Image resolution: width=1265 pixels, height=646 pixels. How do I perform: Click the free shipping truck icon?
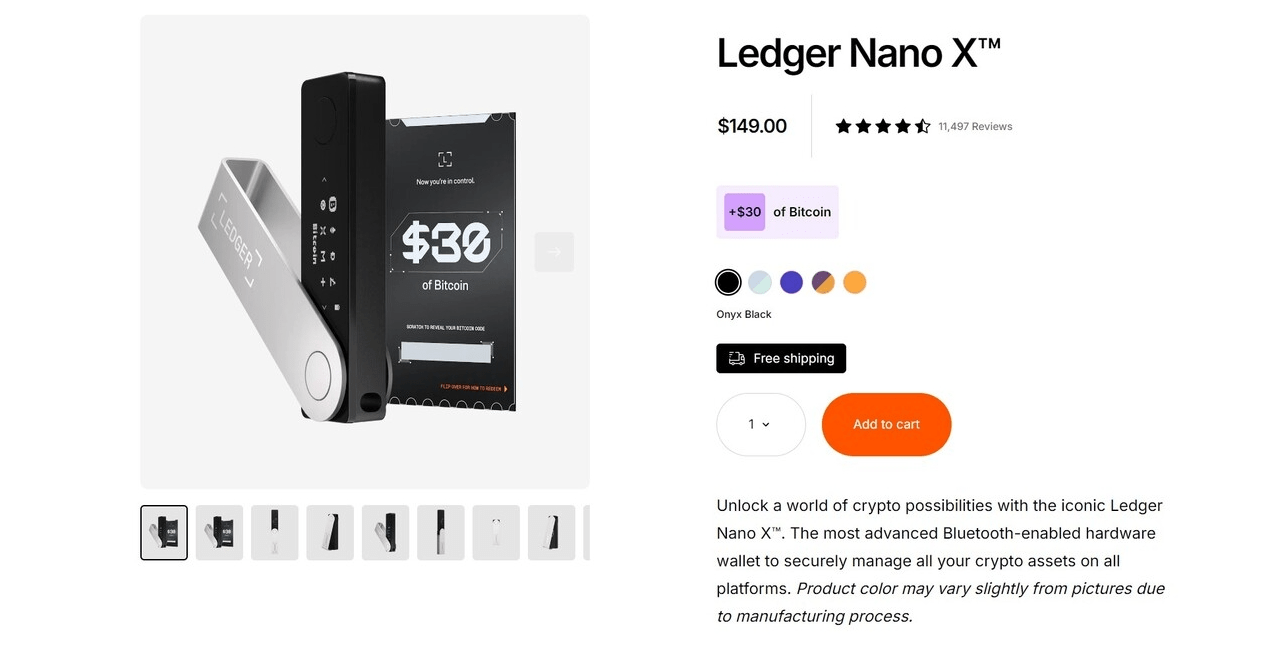pos(736,358)
